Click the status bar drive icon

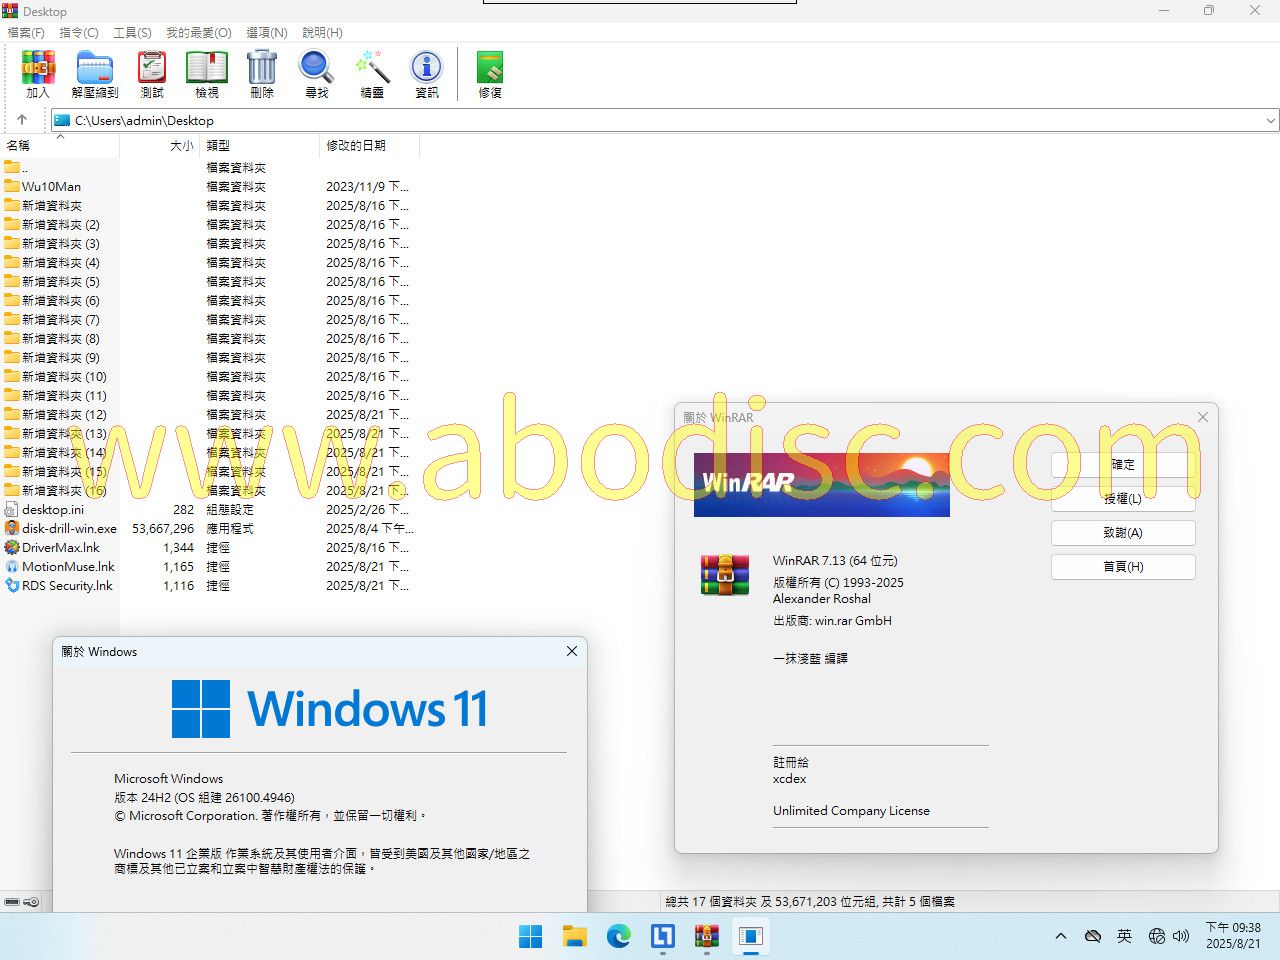pyautogui.click(x=12, y=902)
